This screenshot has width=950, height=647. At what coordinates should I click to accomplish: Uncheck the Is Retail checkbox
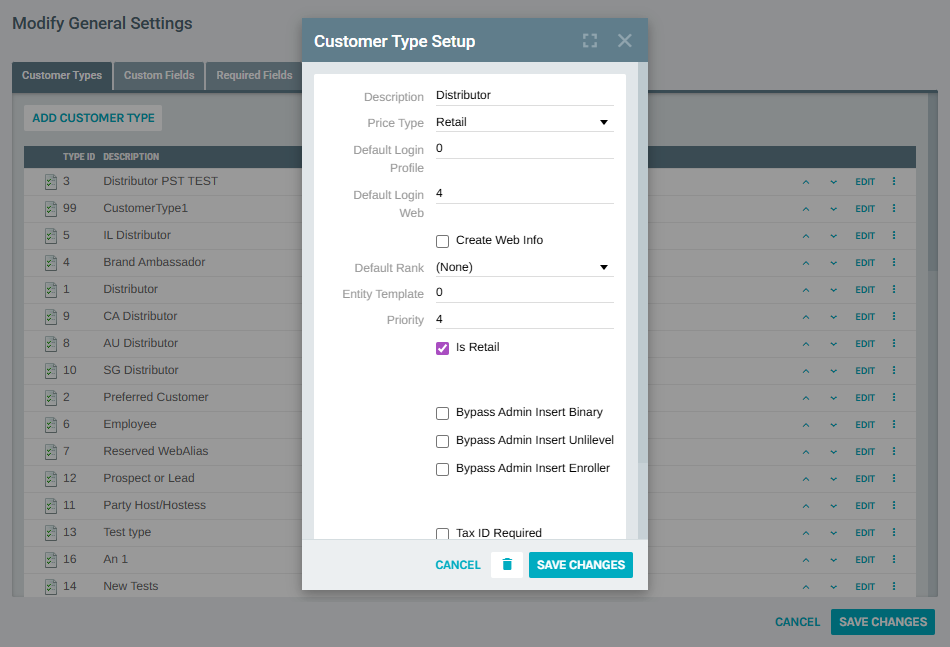coord(442,348)
